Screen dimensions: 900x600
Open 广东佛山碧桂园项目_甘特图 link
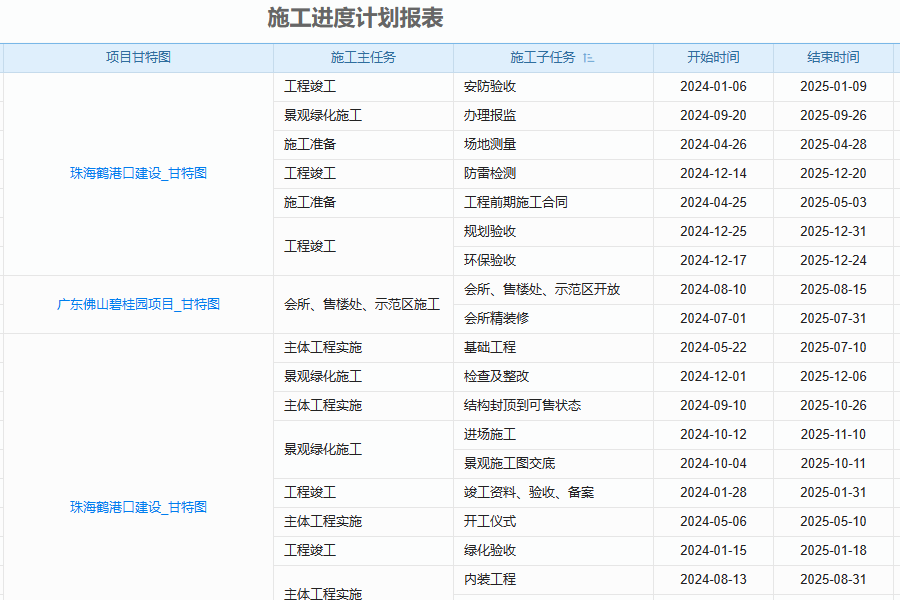(138, 304)
